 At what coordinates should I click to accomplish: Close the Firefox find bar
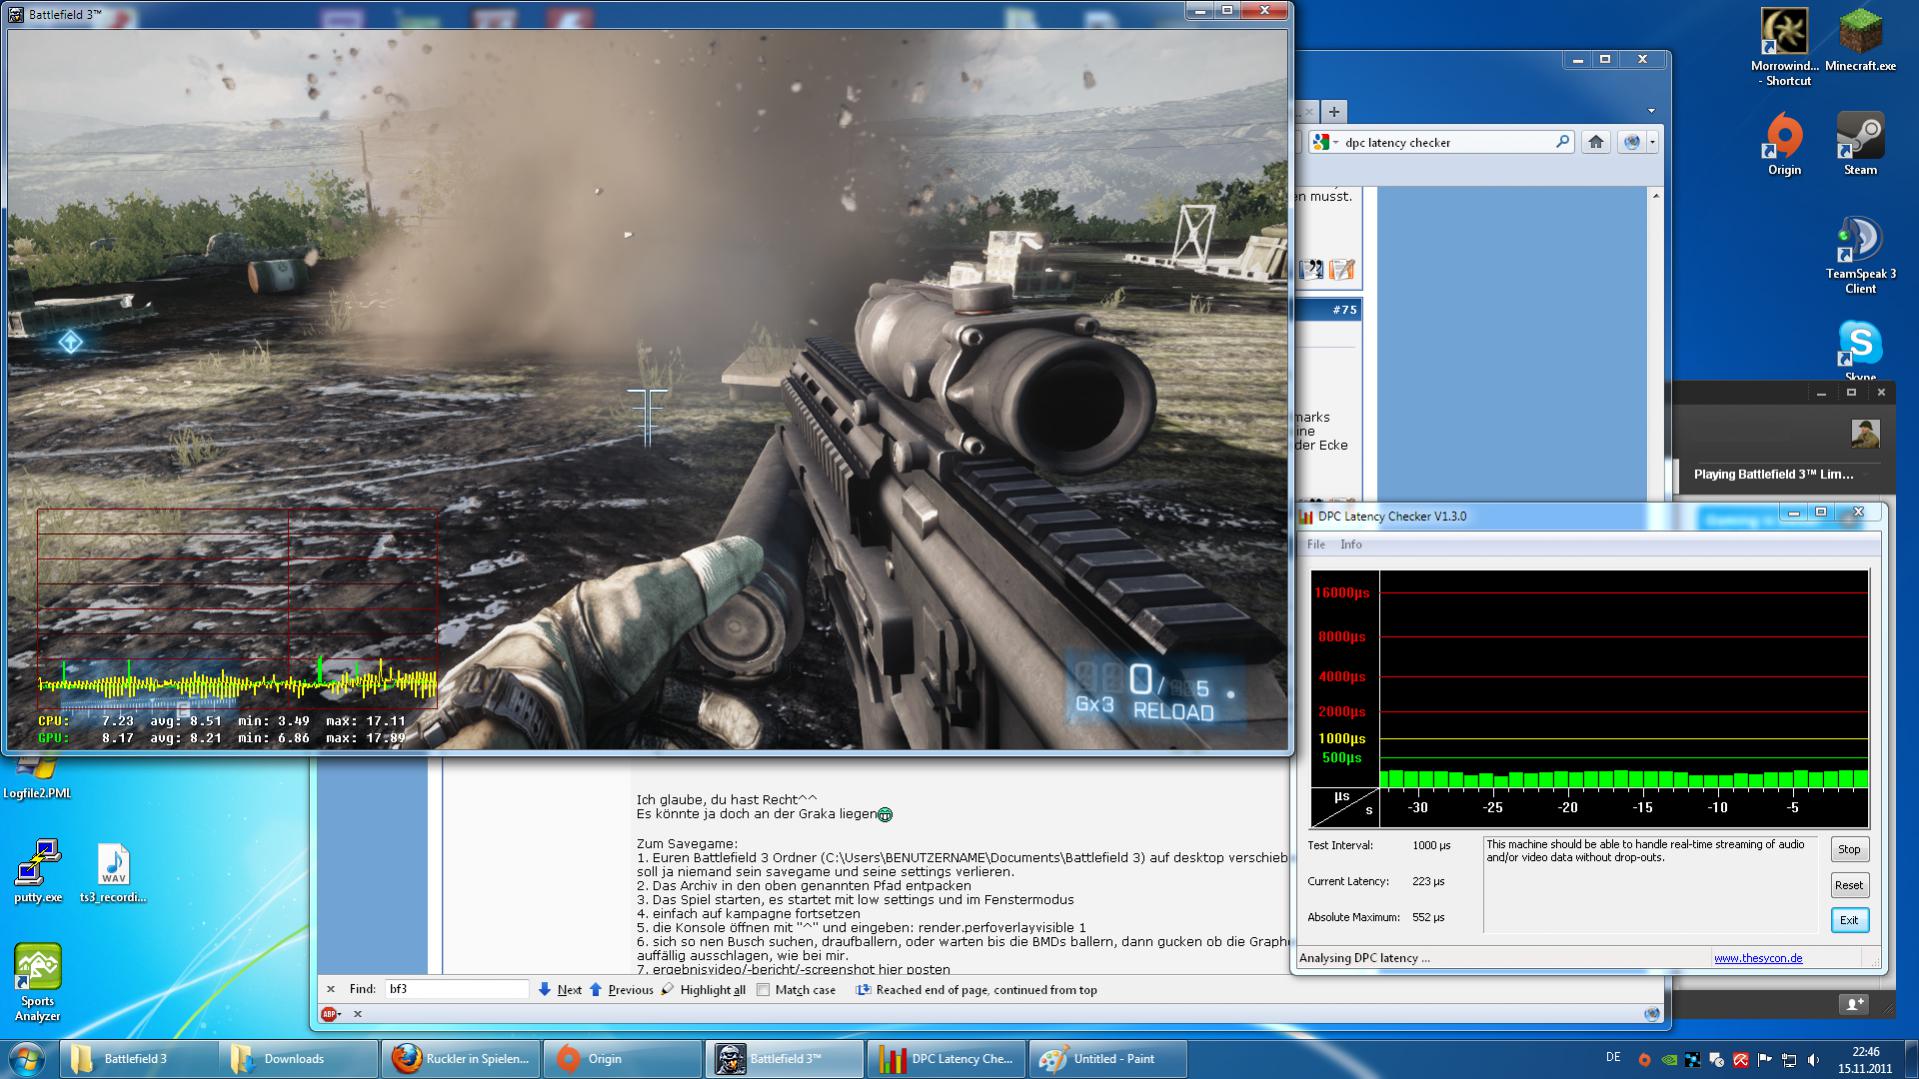click(x=331, y=989)
